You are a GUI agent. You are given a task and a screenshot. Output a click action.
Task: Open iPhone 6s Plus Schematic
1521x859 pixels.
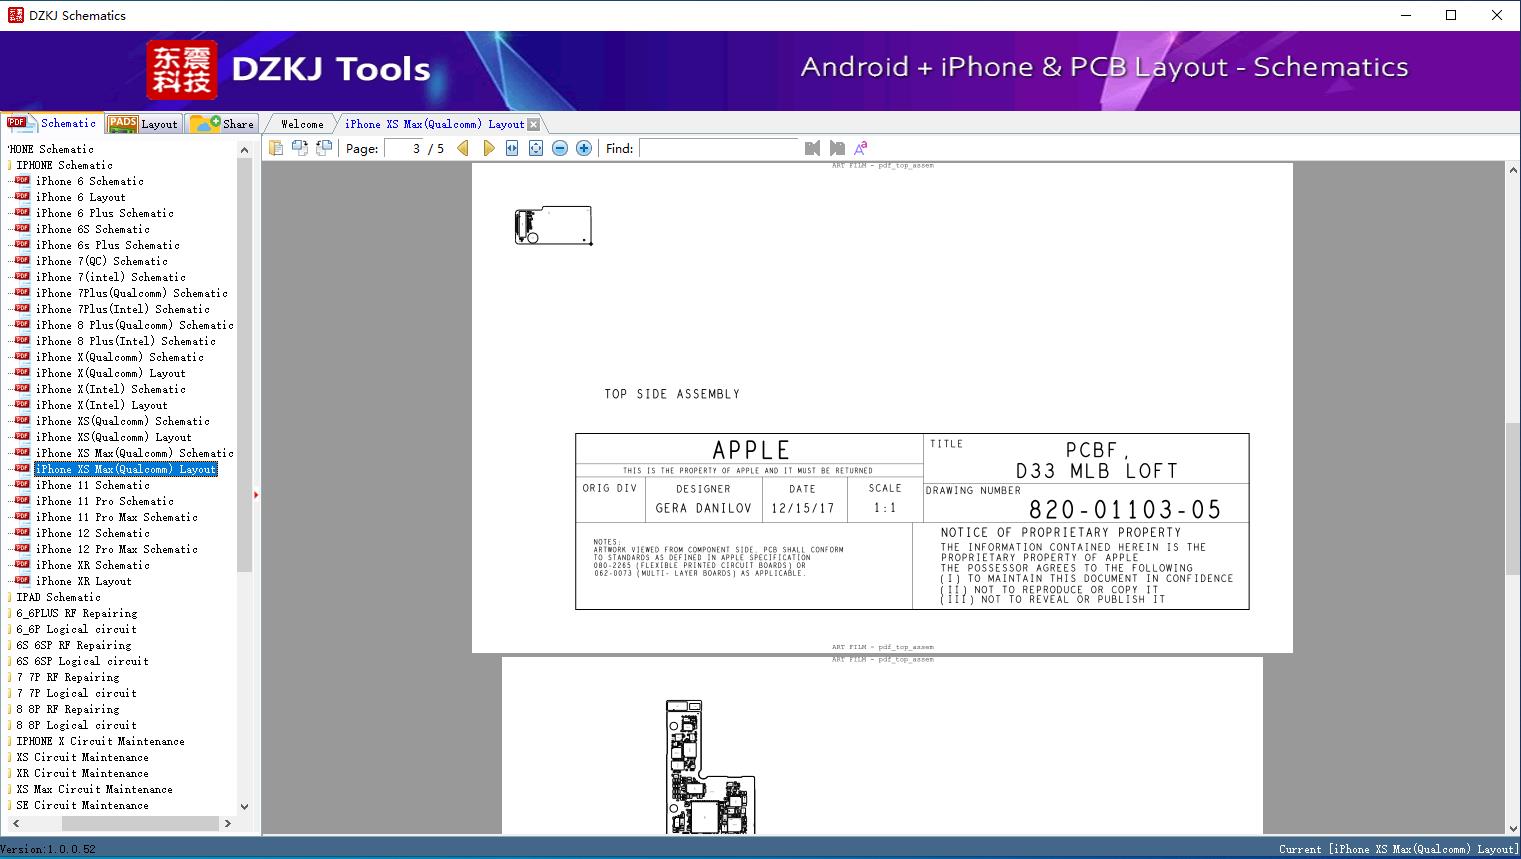pyautogui.click(x=108, y=245)
